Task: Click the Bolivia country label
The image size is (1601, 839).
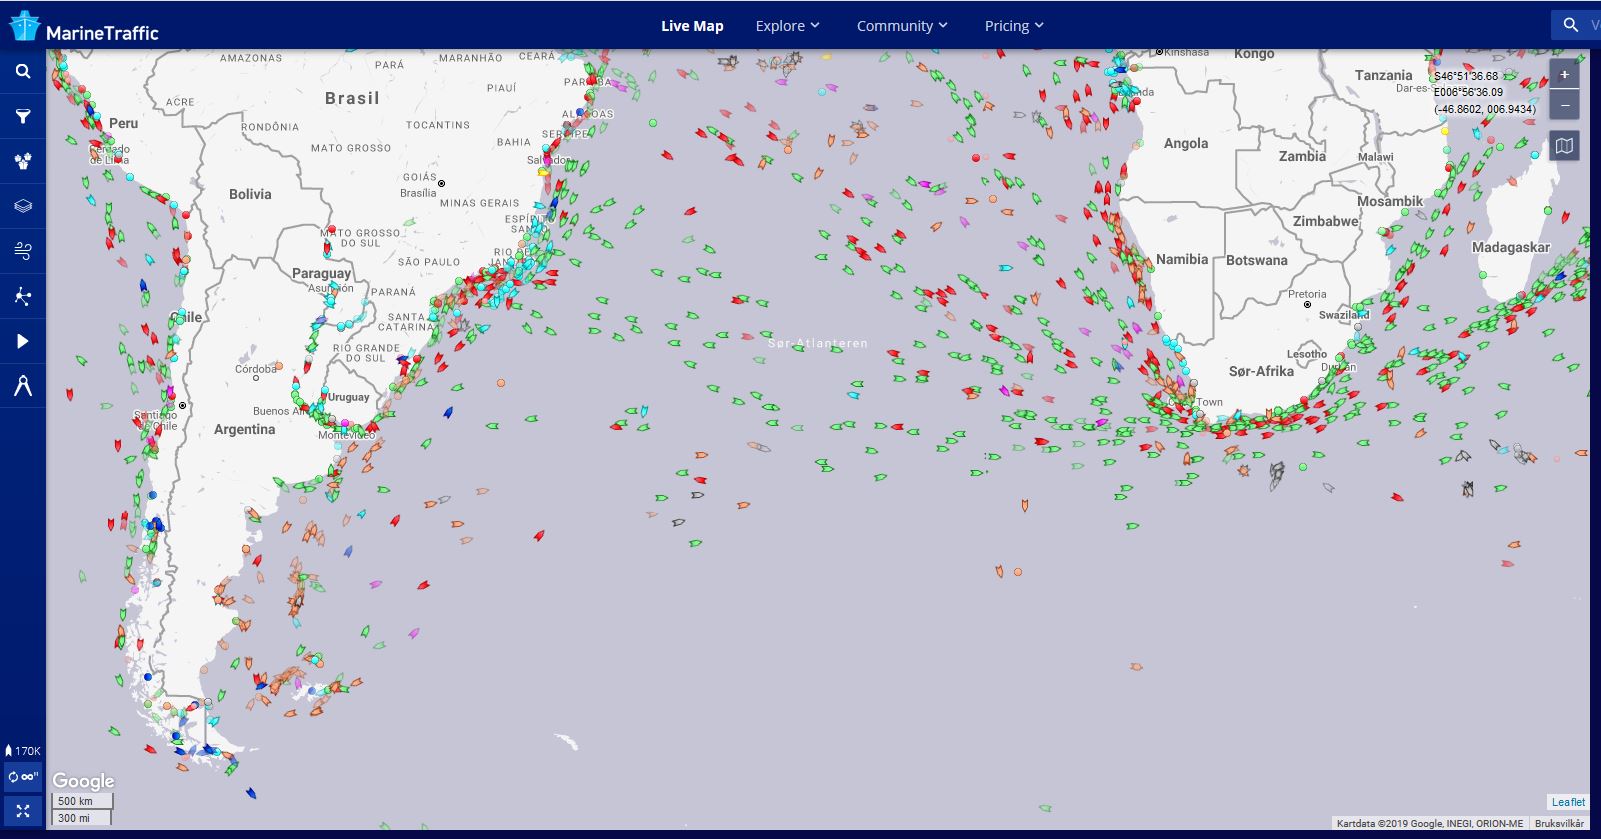Action: tap(250, 194)
